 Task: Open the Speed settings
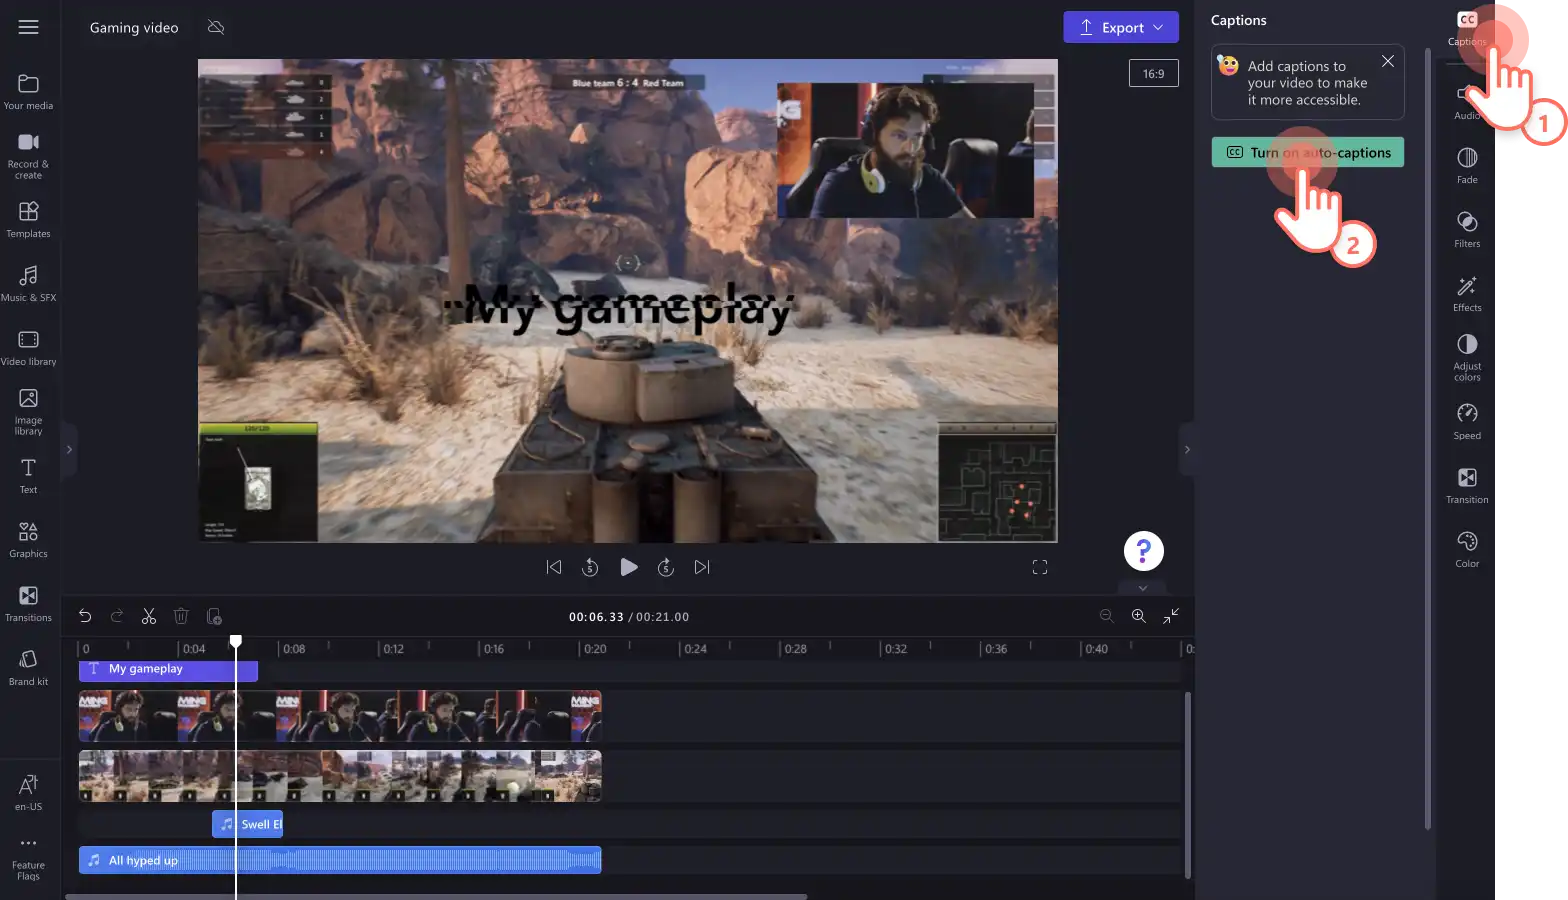pyautogui.click(x=1466, y=421)
